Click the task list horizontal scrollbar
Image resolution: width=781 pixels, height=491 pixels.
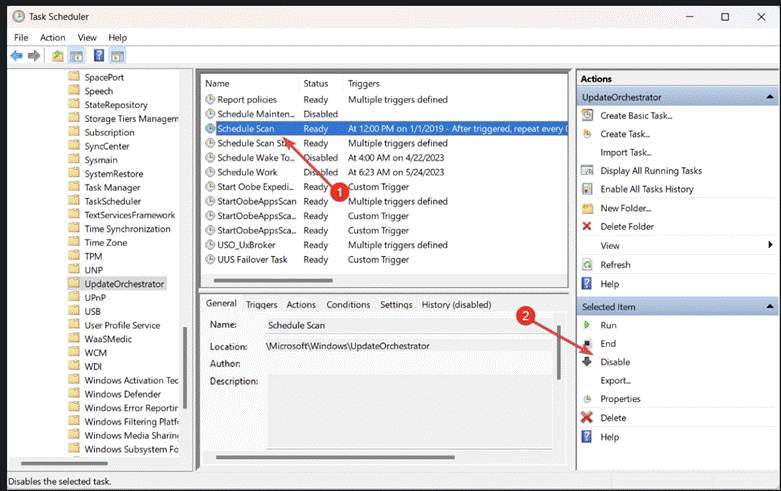click(x=273, y=280)
